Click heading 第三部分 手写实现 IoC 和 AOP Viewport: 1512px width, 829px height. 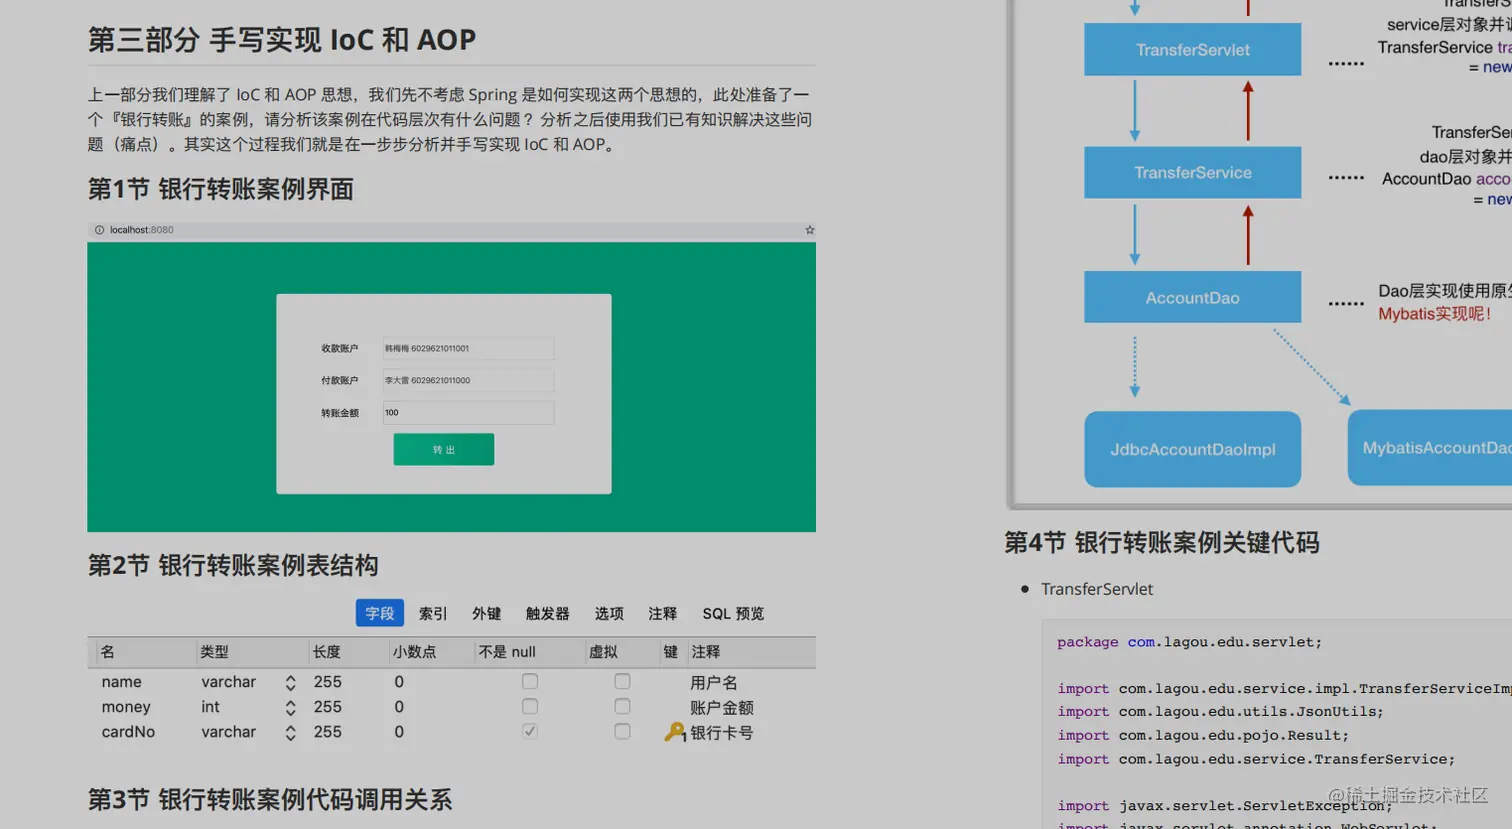(282, 40)
